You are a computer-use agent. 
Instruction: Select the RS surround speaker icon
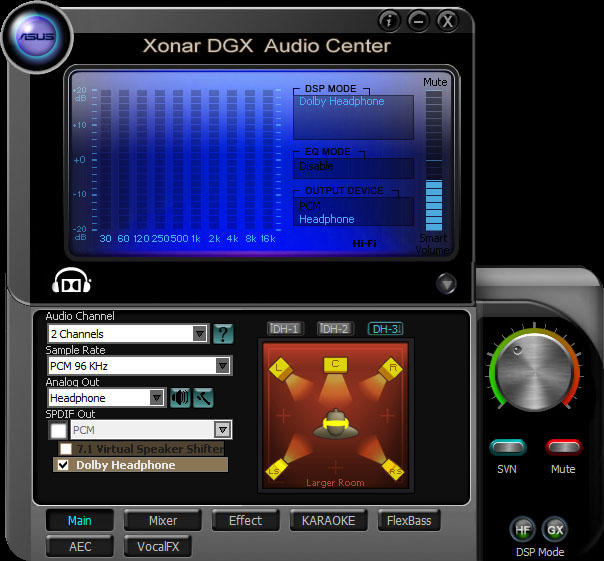pyautogui.click(x=394, y=470)
